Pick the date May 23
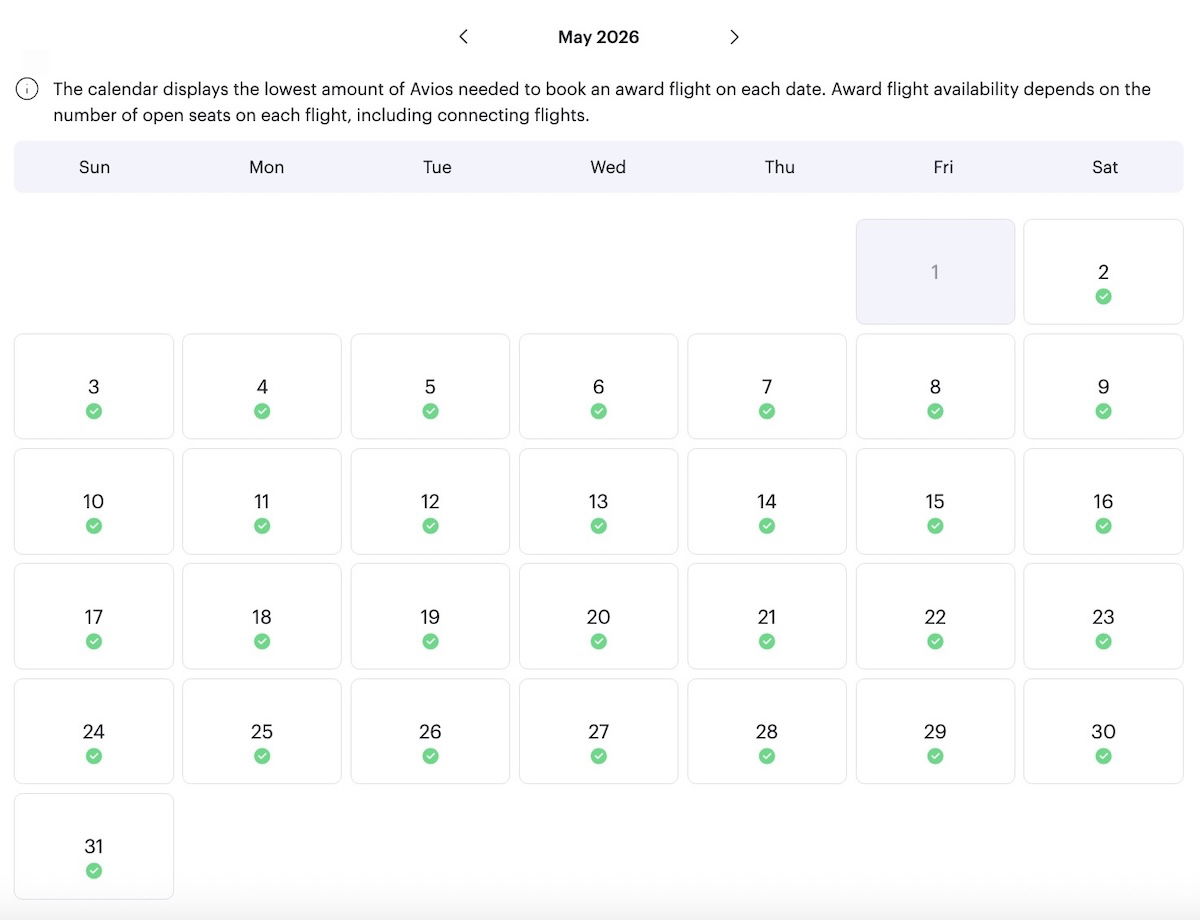Image resolution: width=1200 pixels, height=920 pixels. click(x=1103, y=616)
